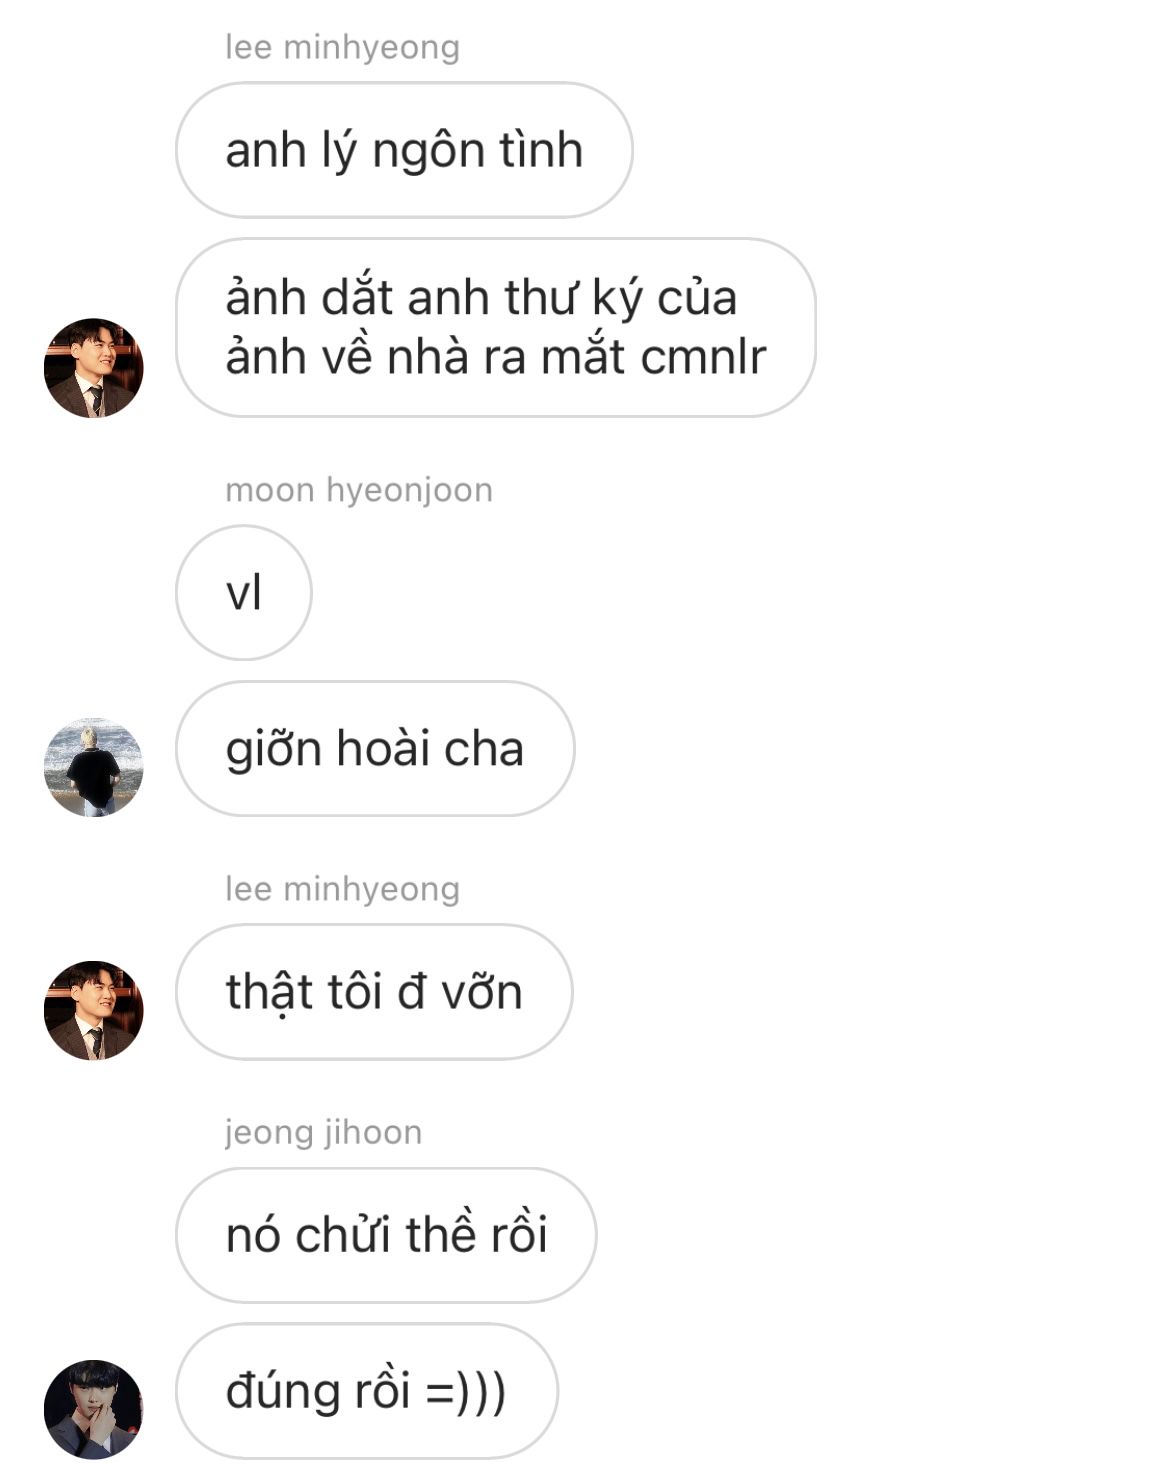The height and width of the screenshot is (1463, 1170).
Task: Click the '=)))' emoticon text
Action: [x=465, y=1392]
